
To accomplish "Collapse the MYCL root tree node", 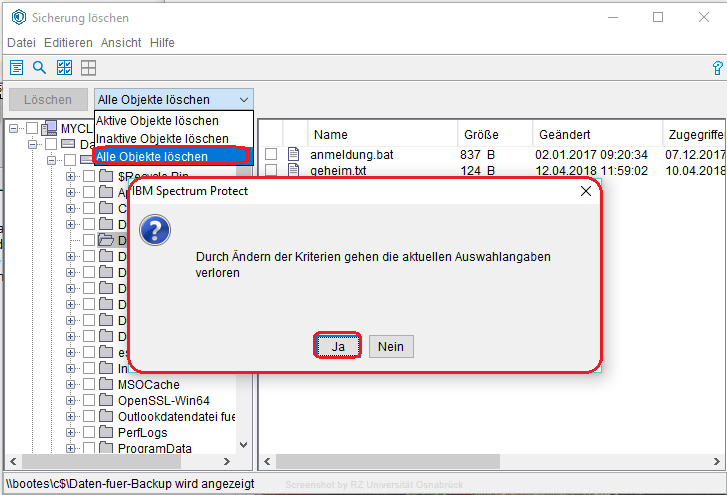I will (x=14, y=128).
